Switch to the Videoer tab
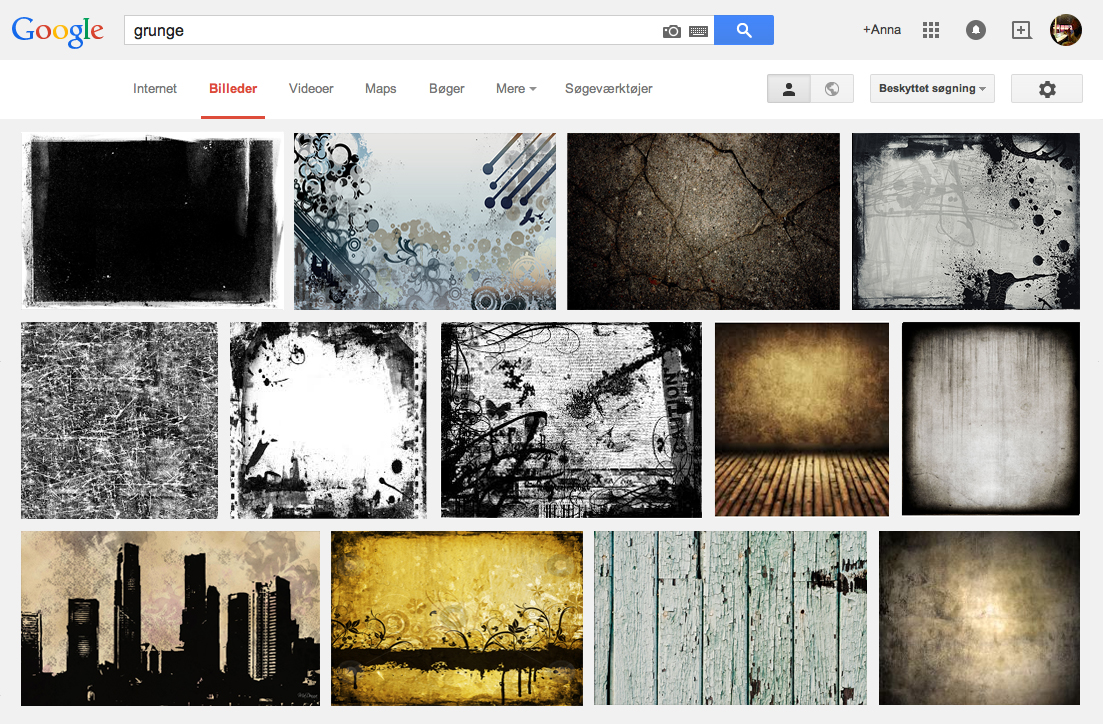Viewport: 1103px width, 724px height. (311, 89)
